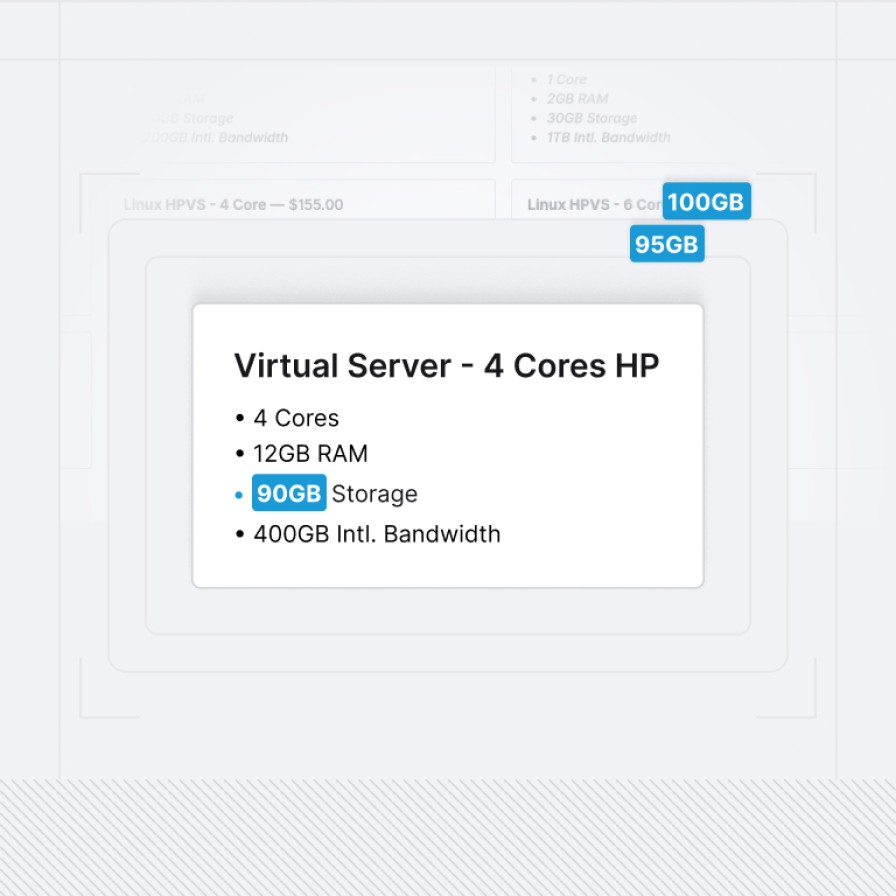Select the 4 Cores list item
Viewport: 896px width, 896px height.
pyautogui.click(x=296, y=418)
